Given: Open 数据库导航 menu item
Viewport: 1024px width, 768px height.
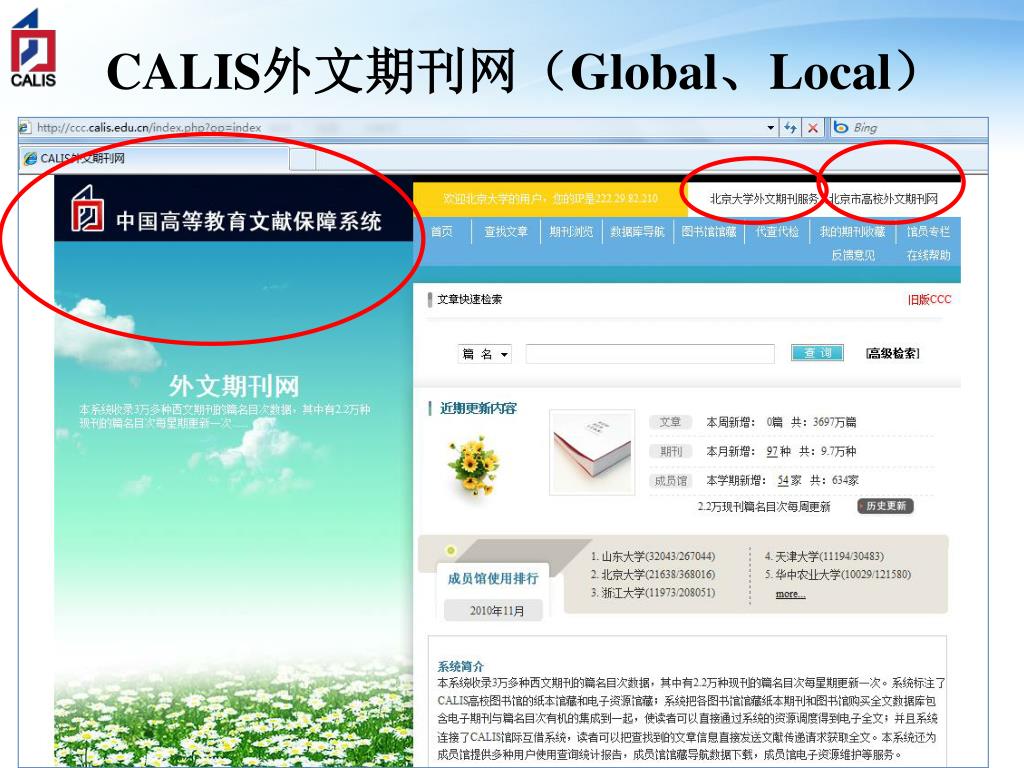Looking at the screenshot, I should pyautogui.click(x=637, y=231).
